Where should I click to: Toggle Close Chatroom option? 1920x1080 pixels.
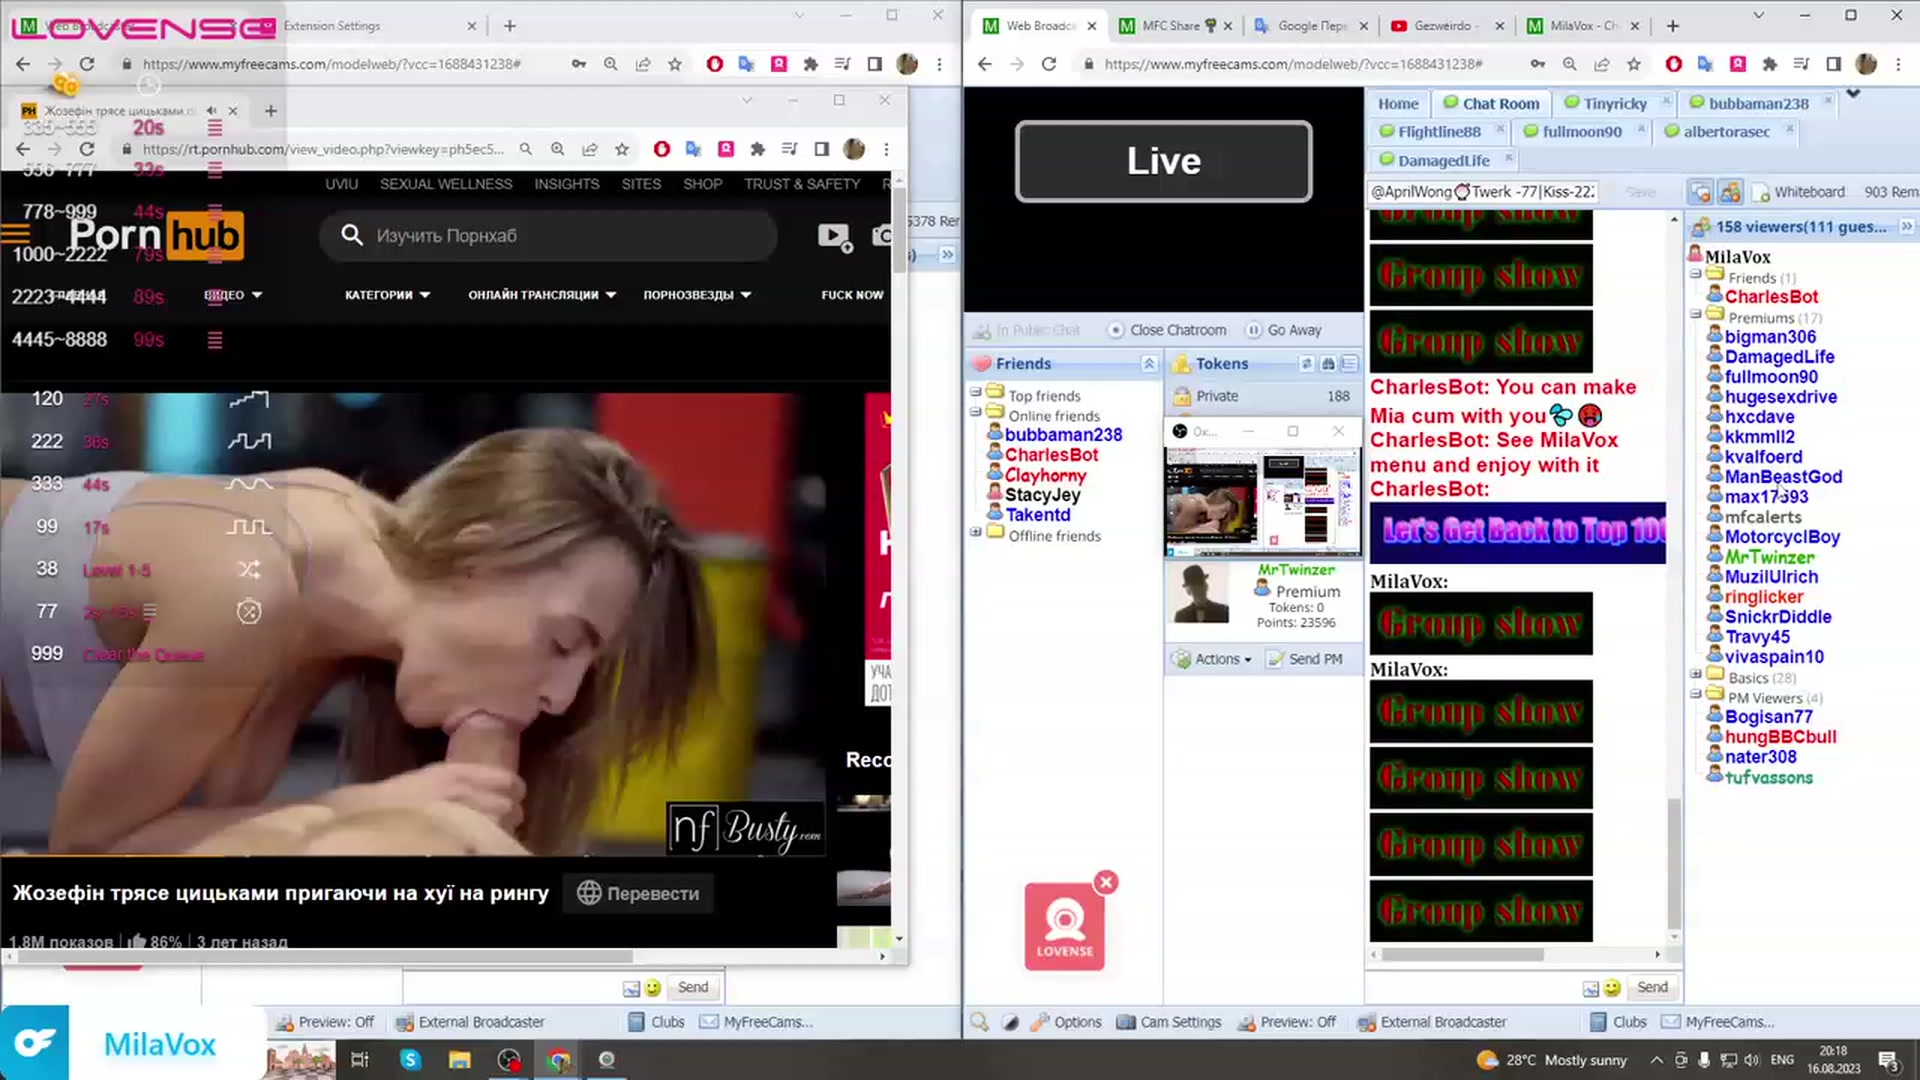coord(1167,330)
